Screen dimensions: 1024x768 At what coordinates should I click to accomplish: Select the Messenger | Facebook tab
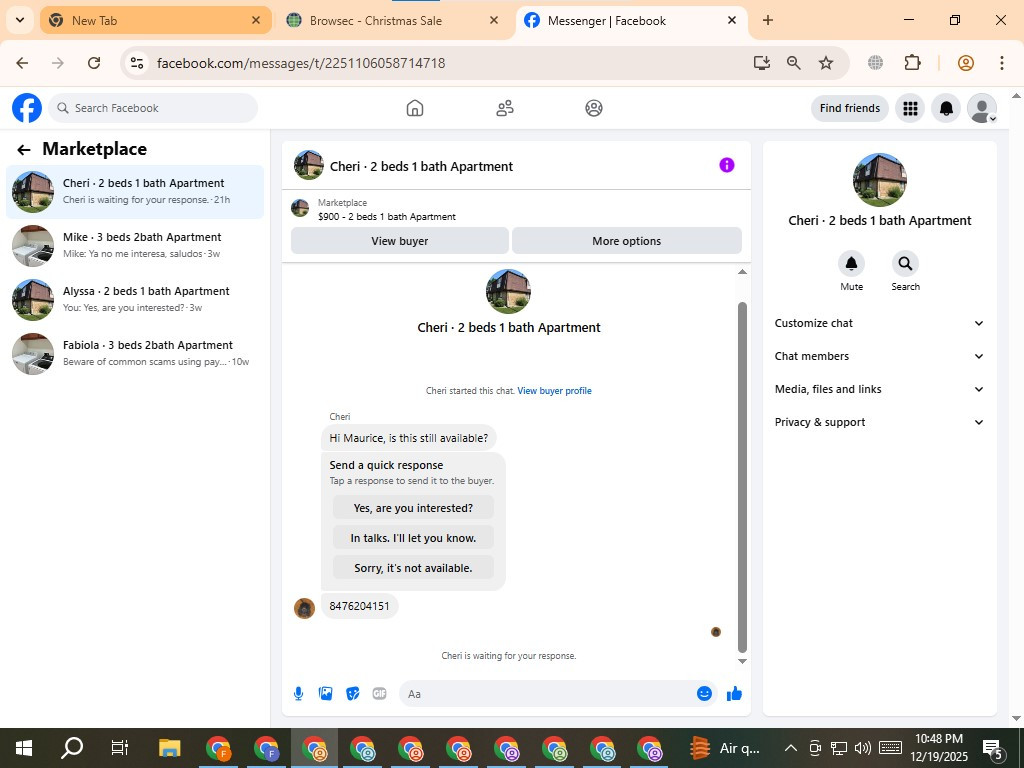coord(631,20)
